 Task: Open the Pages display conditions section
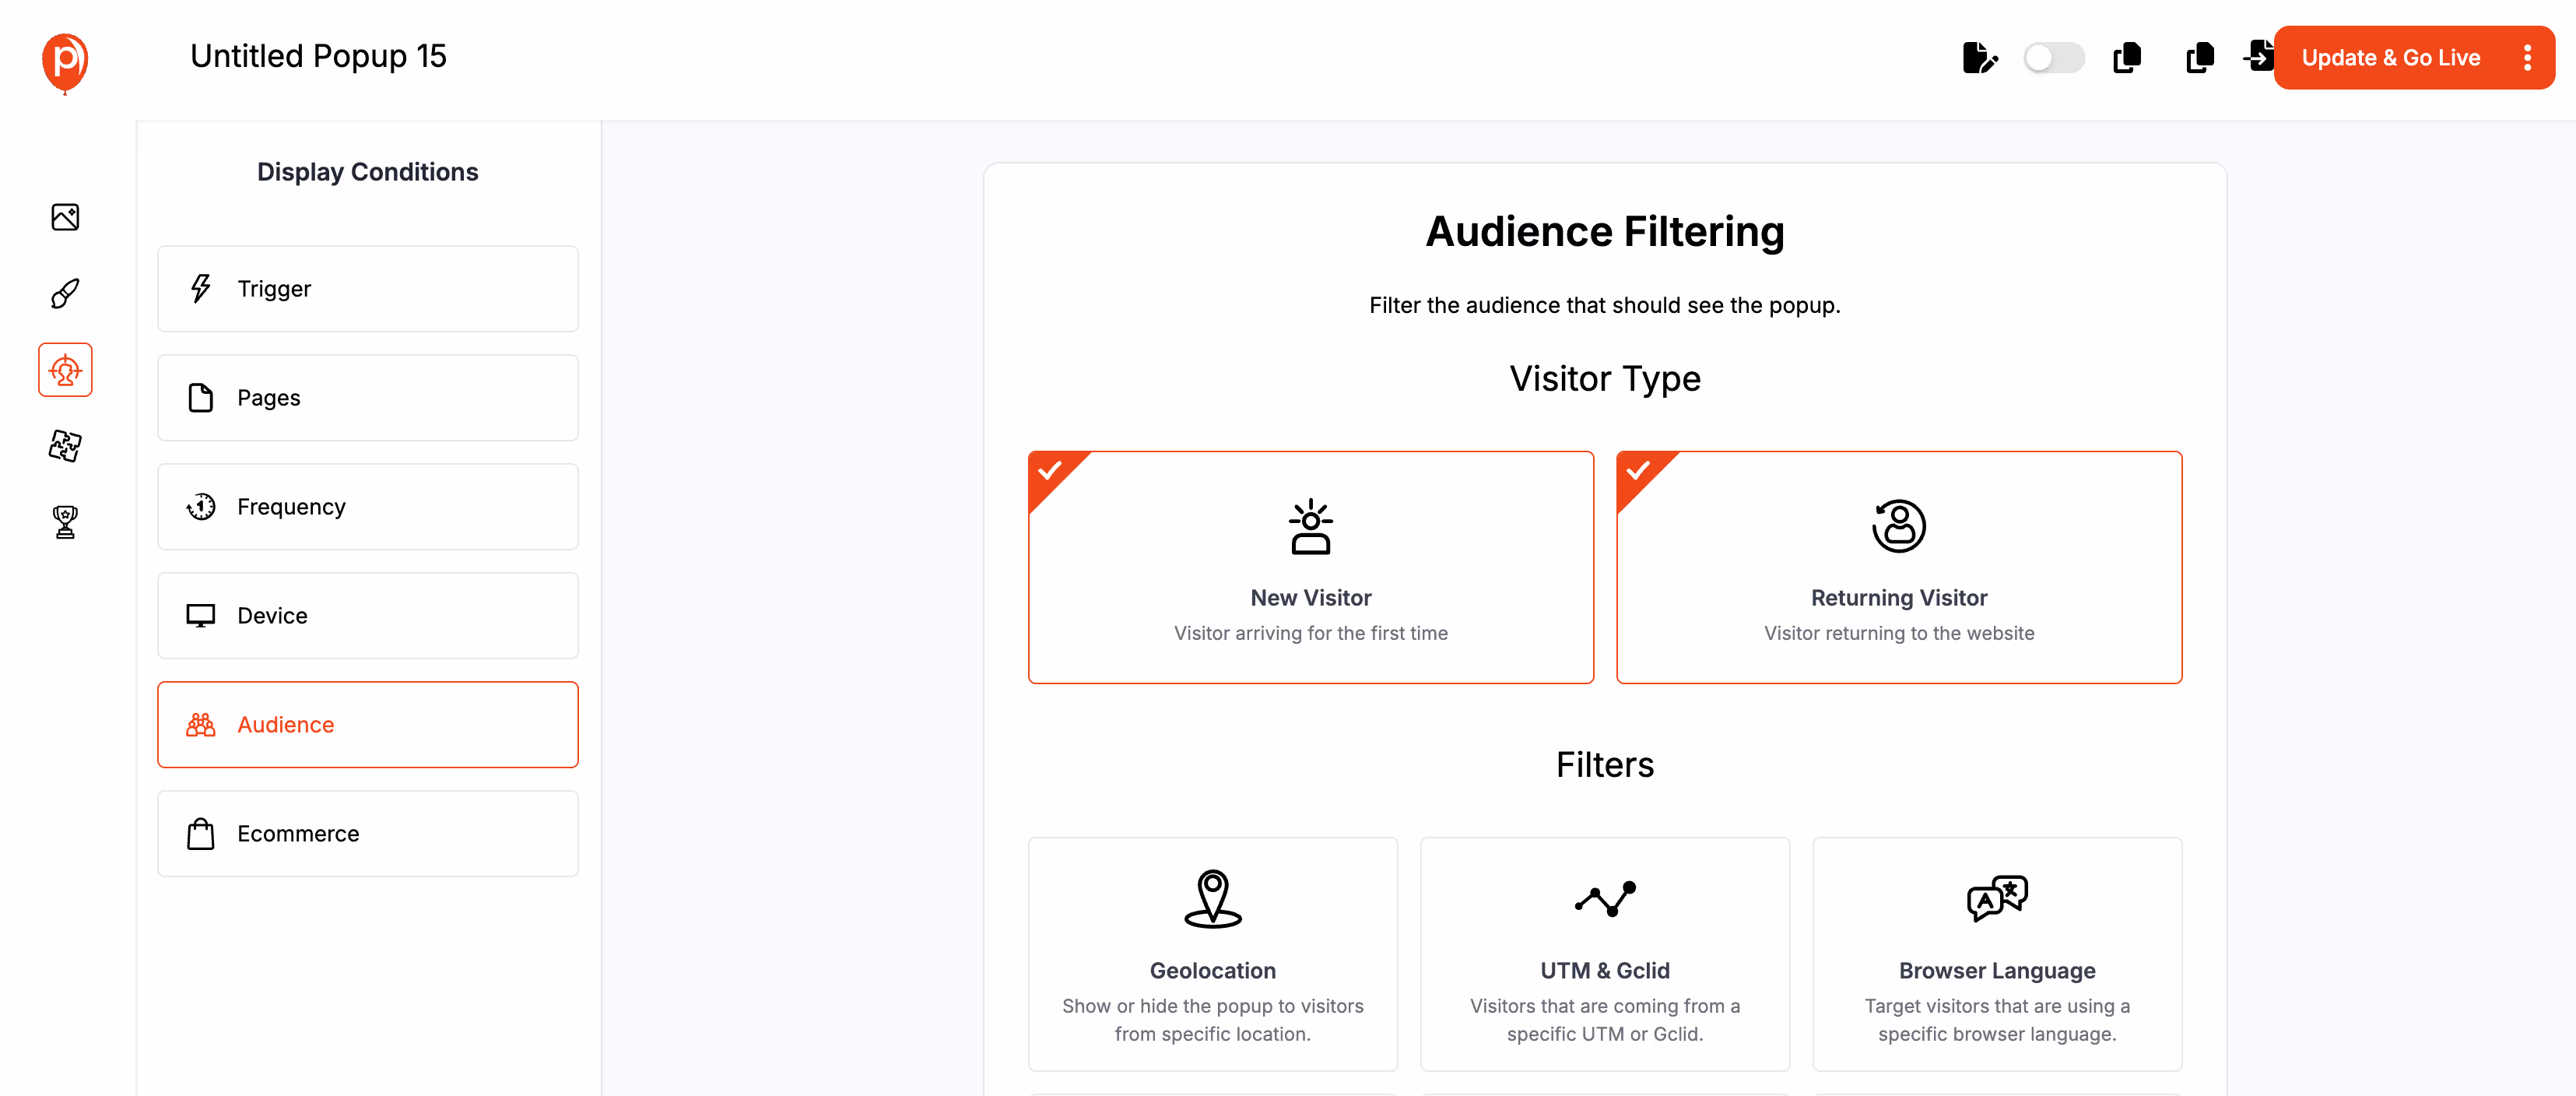[x=367, y=397]
